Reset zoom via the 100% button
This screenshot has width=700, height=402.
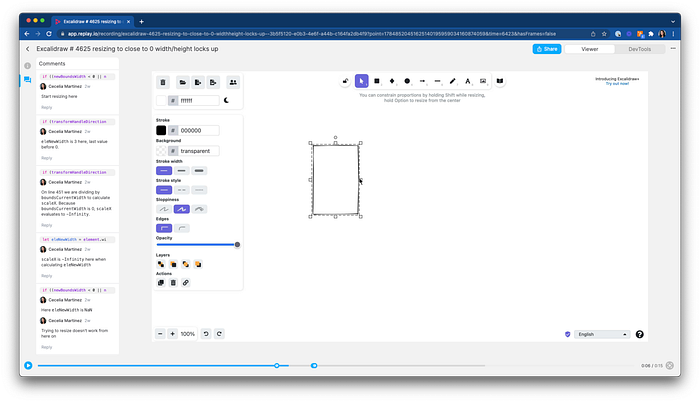[188, 334]
